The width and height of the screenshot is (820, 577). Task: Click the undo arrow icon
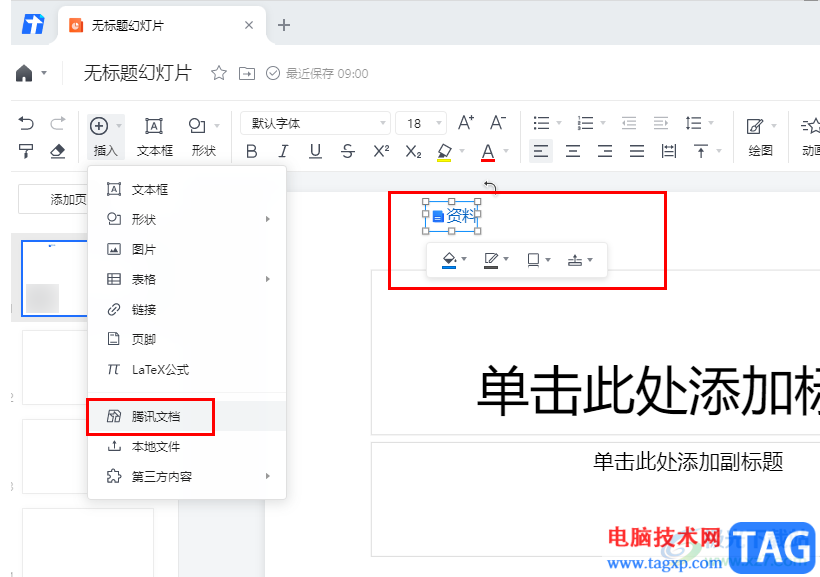(26, 124)
